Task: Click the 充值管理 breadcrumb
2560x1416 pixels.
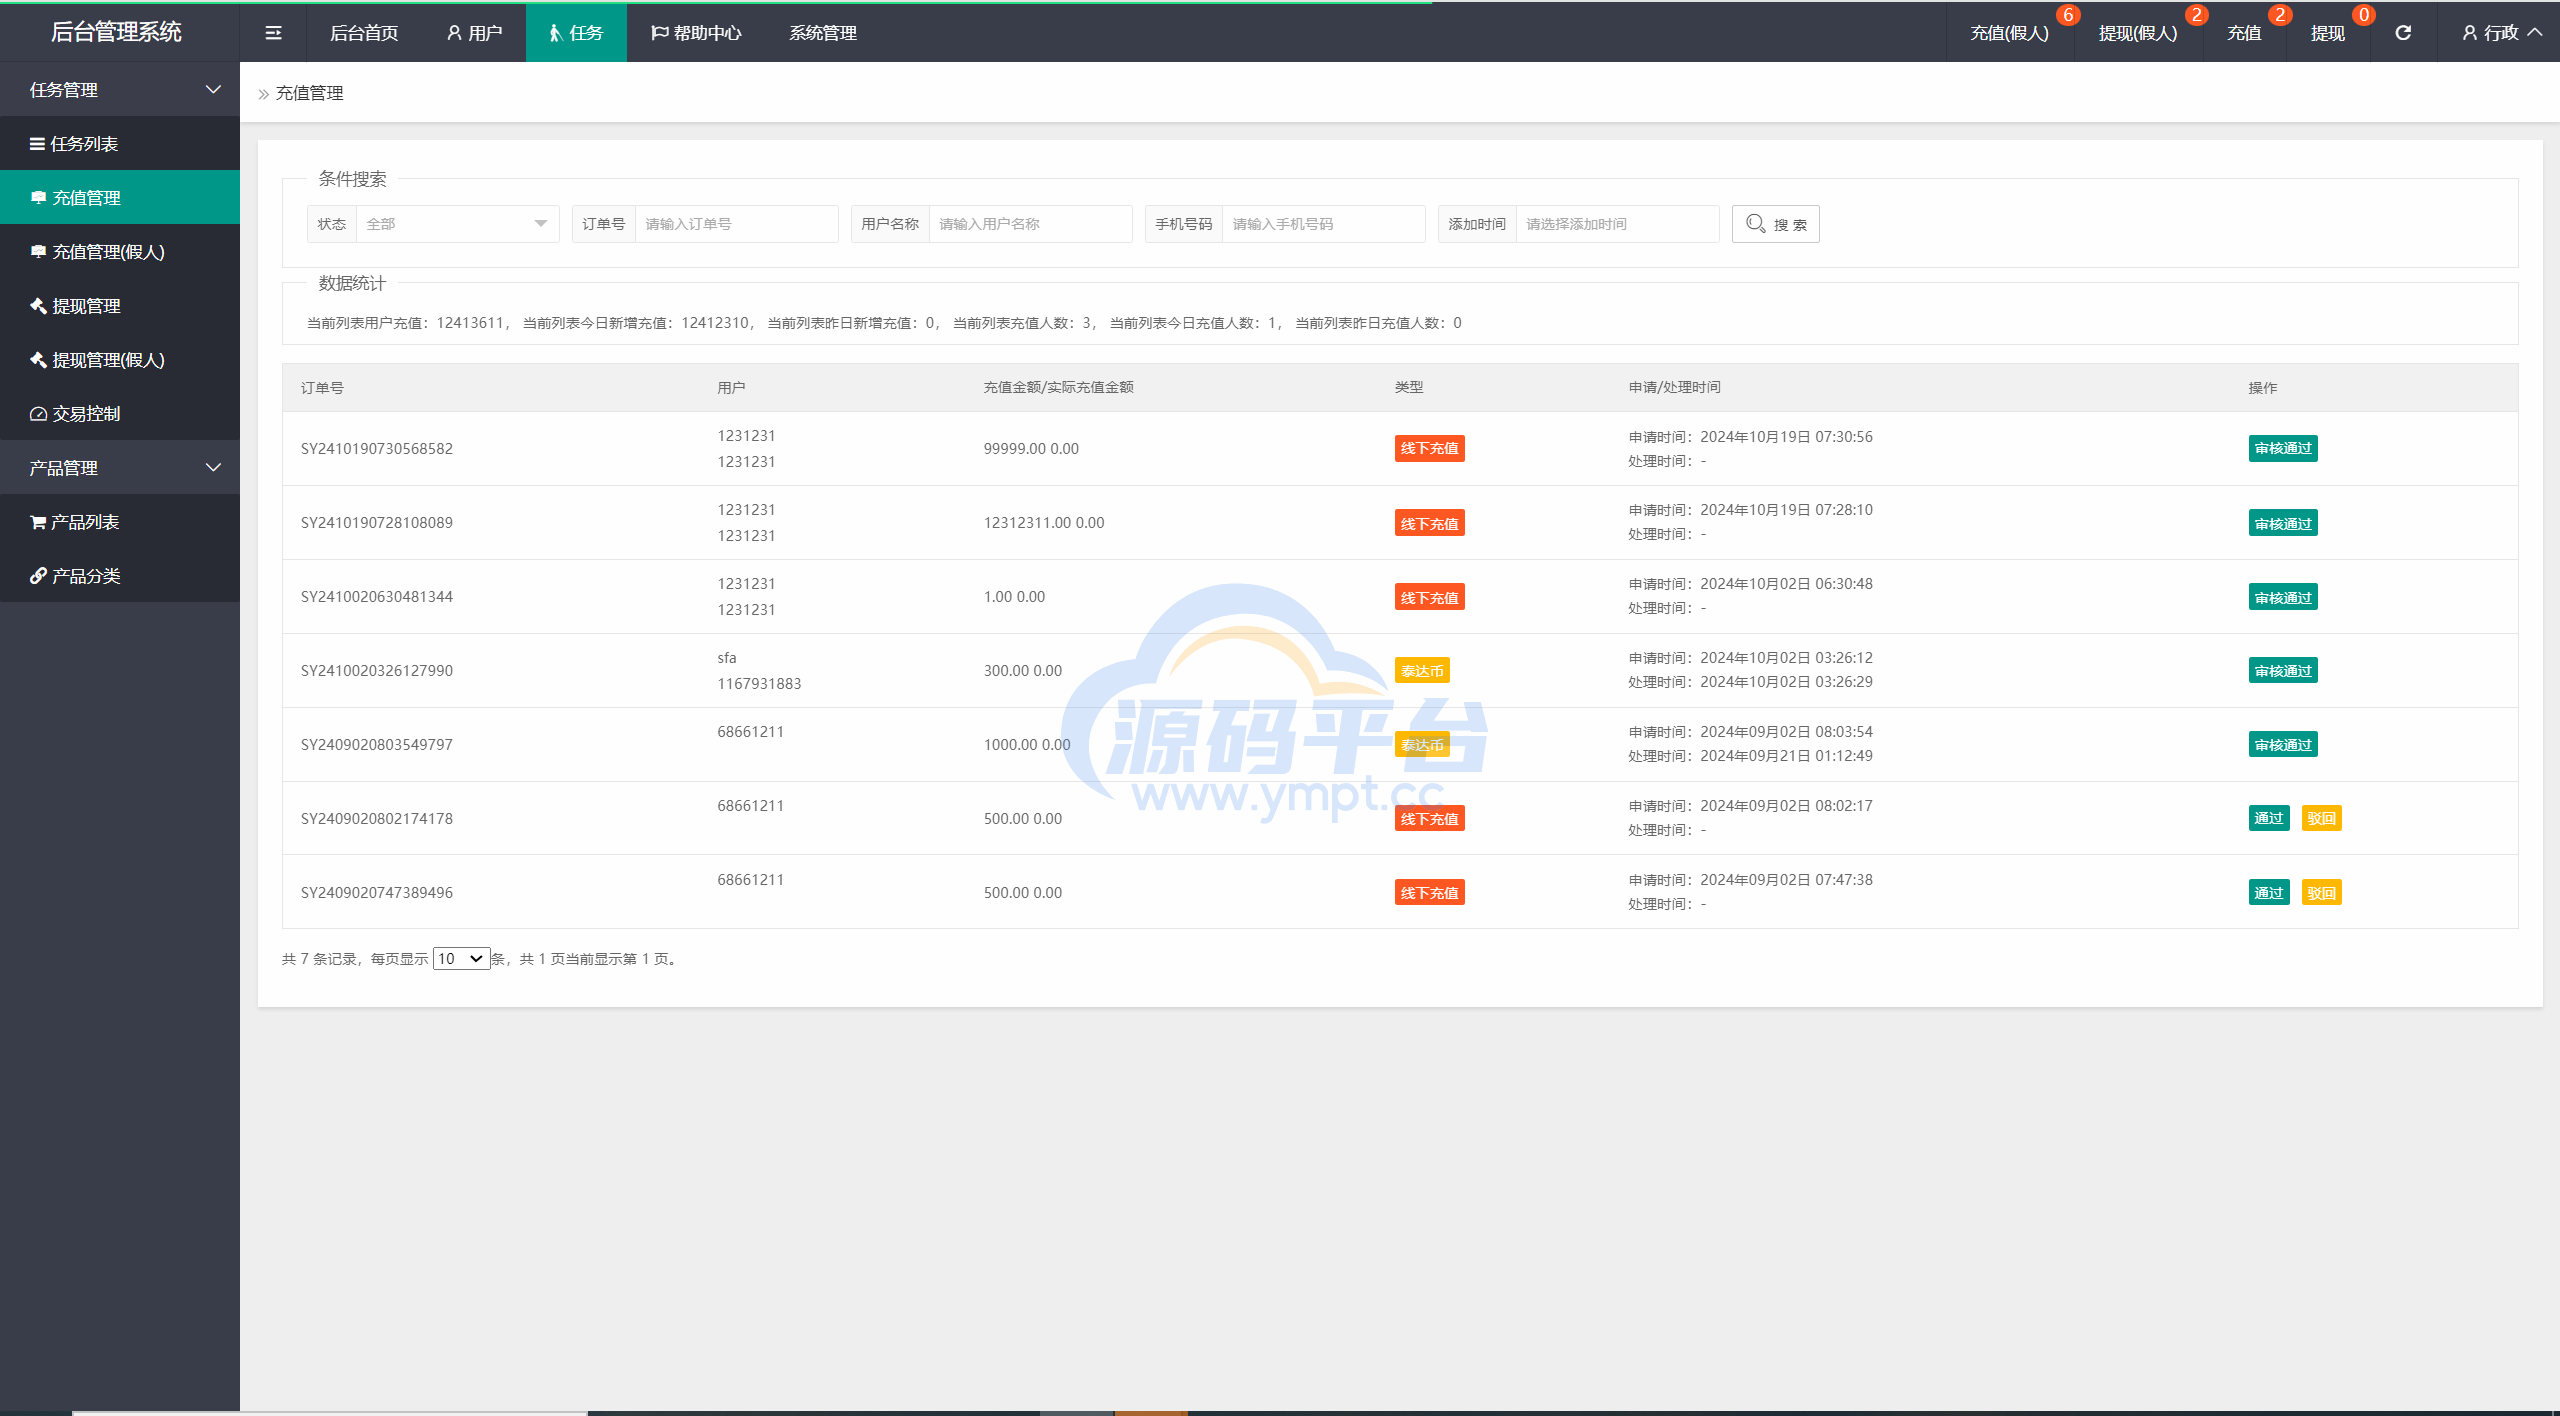Action: [x=309, y=93]
